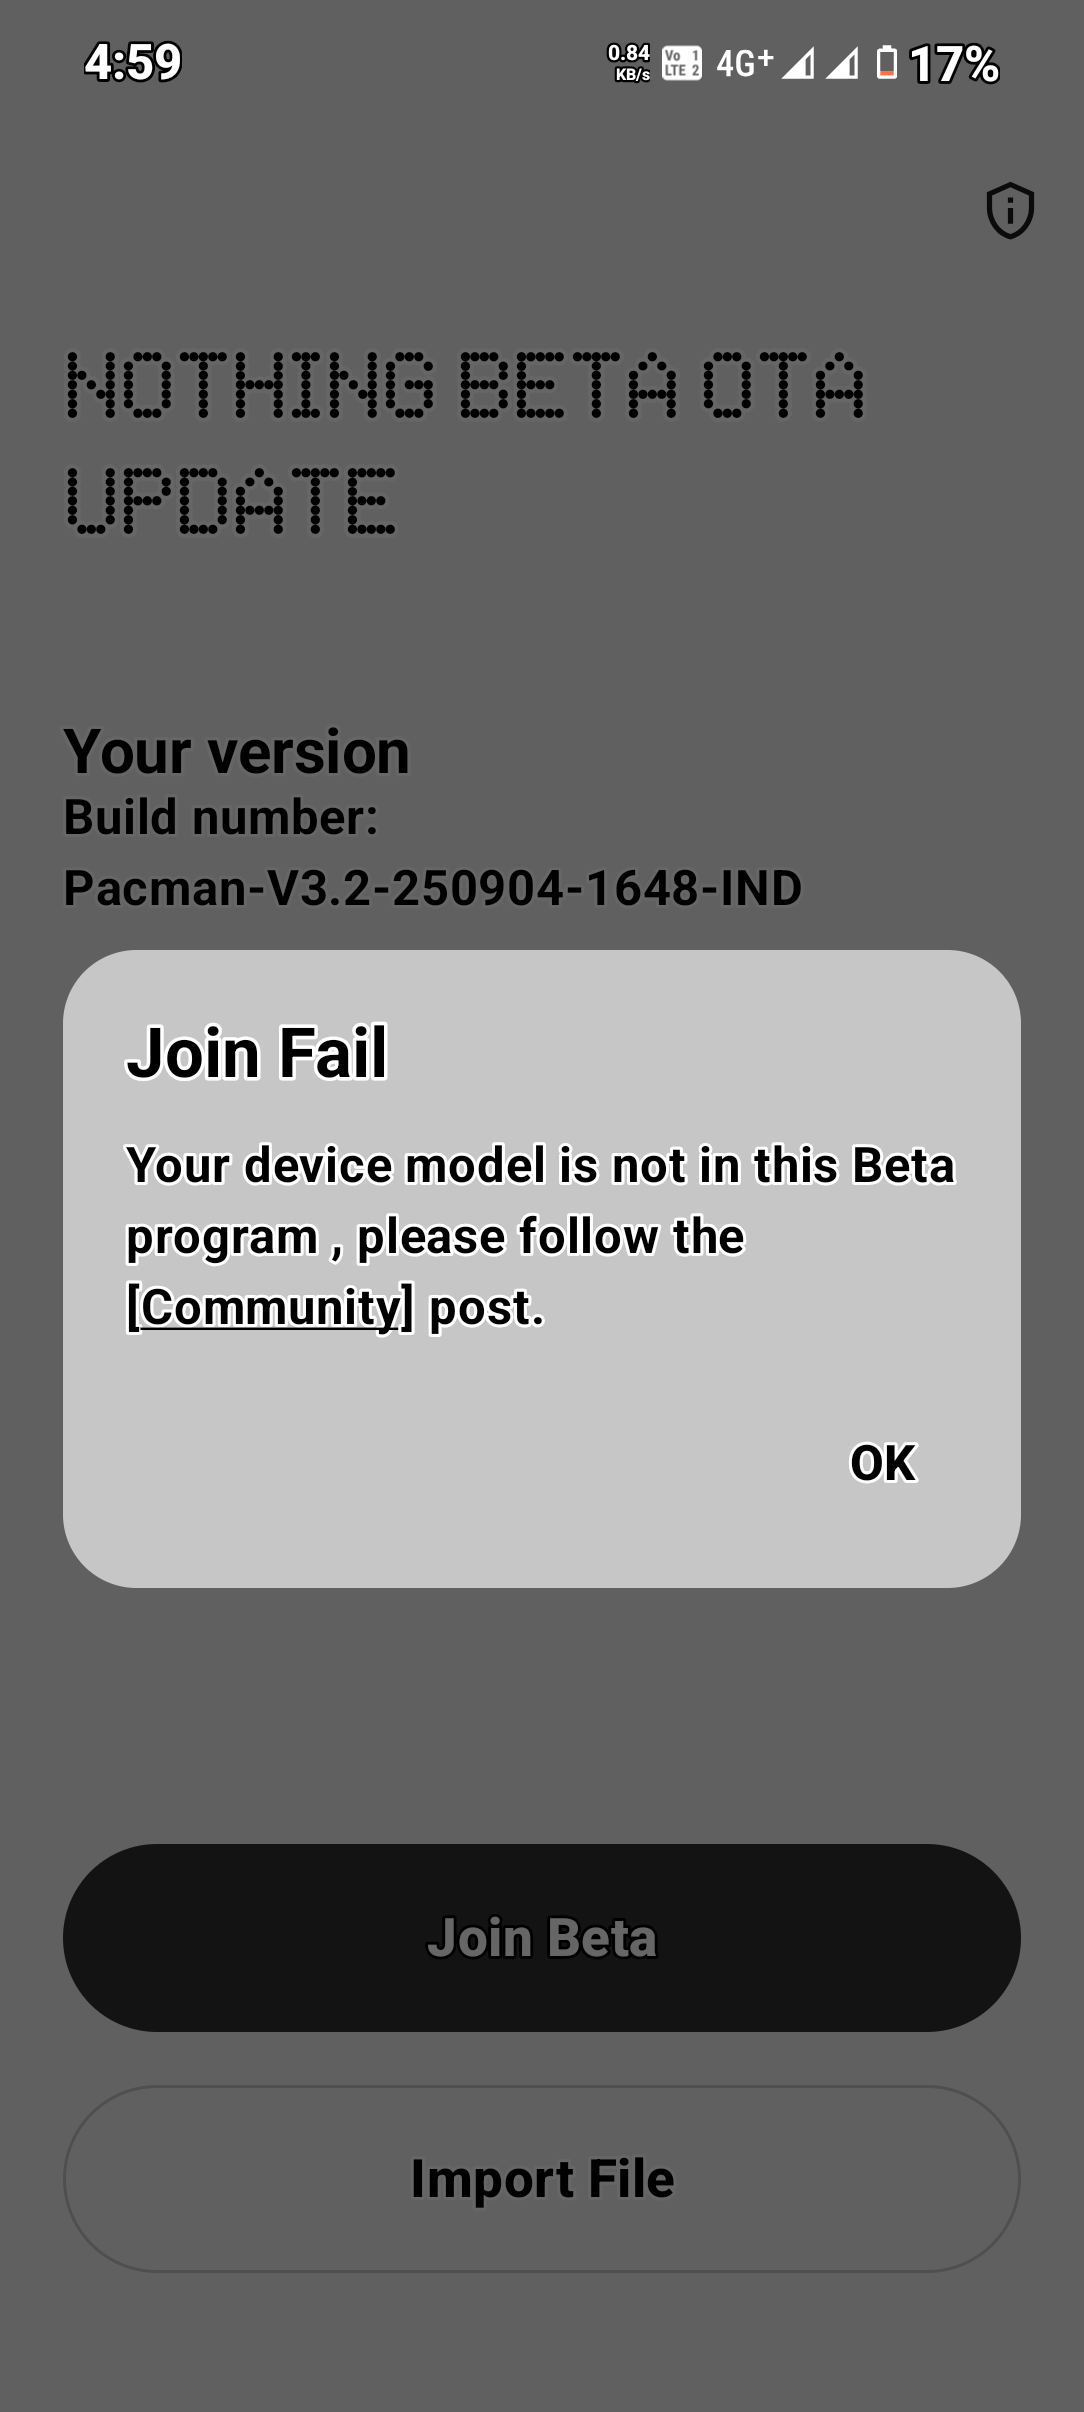
Task: Tap the Pacman-V3.2-250904-1648-IND build value
Action: click(x=432, y=888)
